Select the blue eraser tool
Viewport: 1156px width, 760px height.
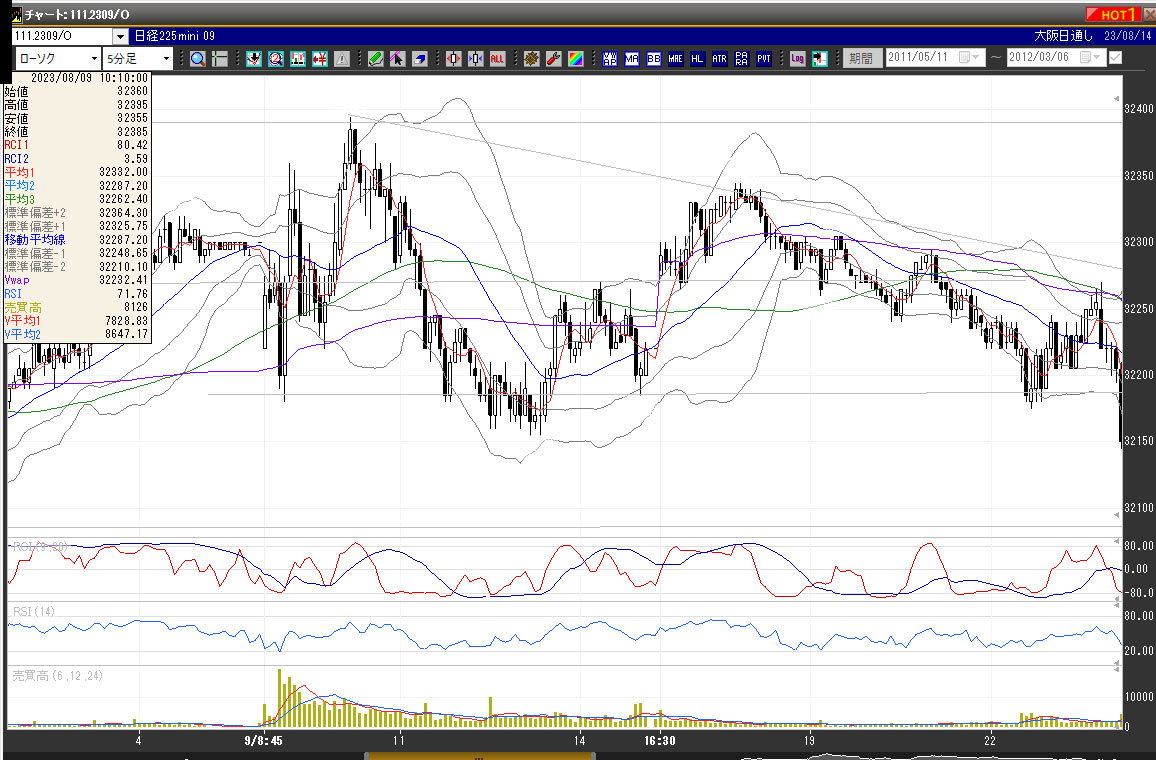tap(419, 59)
